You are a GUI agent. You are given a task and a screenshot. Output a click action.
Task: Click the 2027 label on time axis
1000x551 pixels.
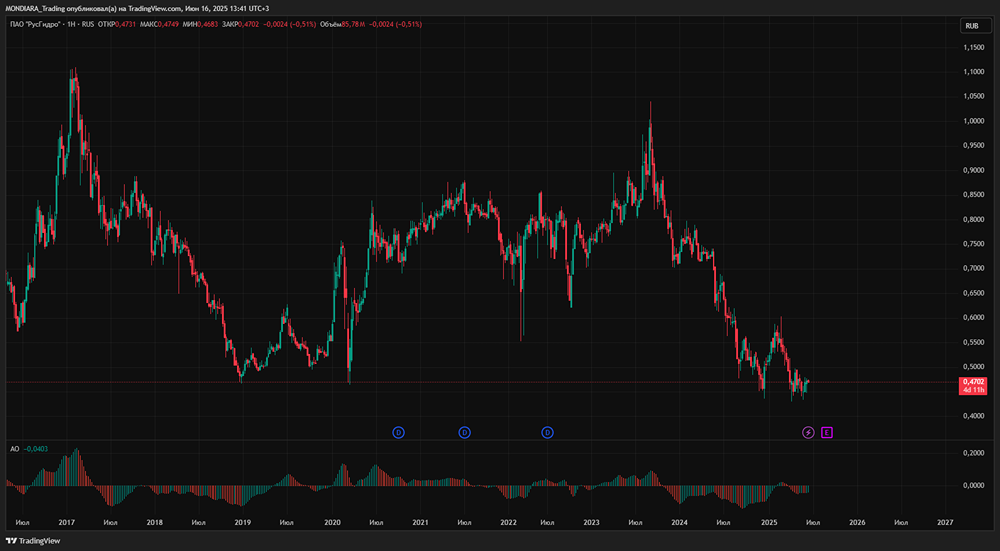click(945, 522)
